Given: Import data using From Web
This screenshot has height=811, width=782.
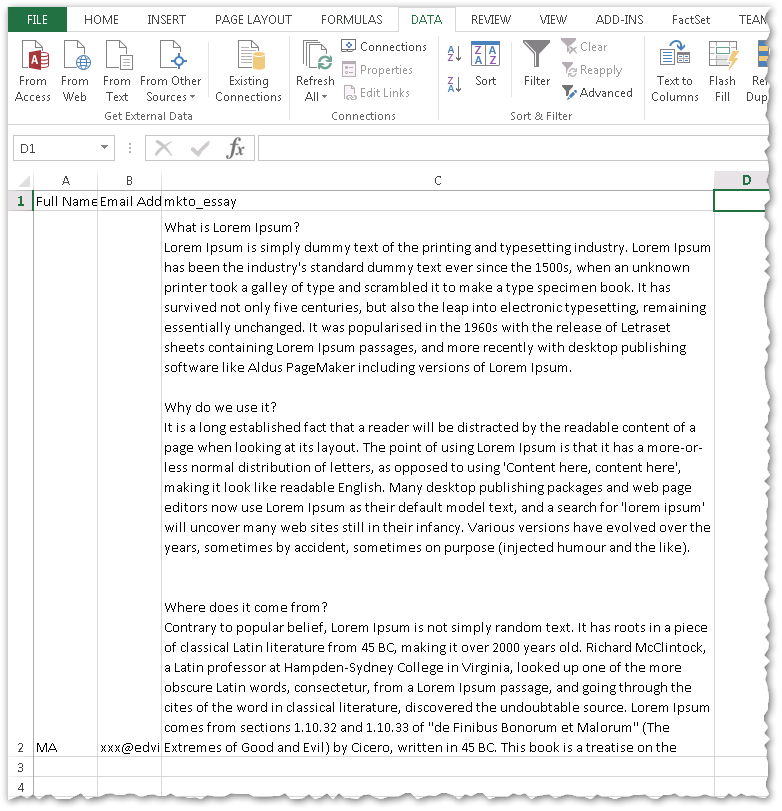Looking at the screenshot, I should coord(74,72).
